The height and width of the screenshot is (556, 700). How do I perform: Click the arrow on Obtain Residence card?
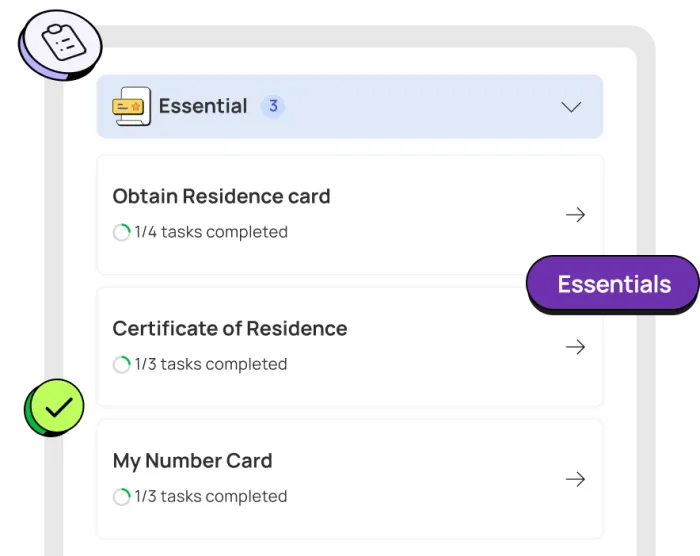pos(575,215)
